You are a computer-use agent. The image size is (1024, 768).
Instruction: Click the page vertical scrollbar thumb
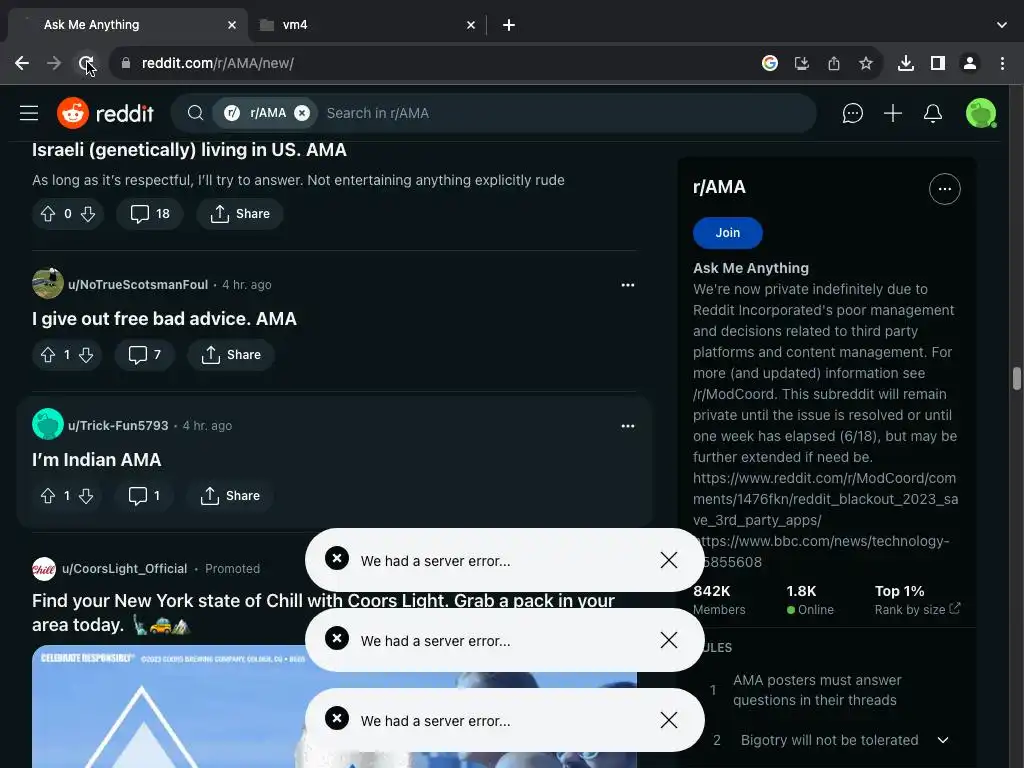click(1017, 379)
